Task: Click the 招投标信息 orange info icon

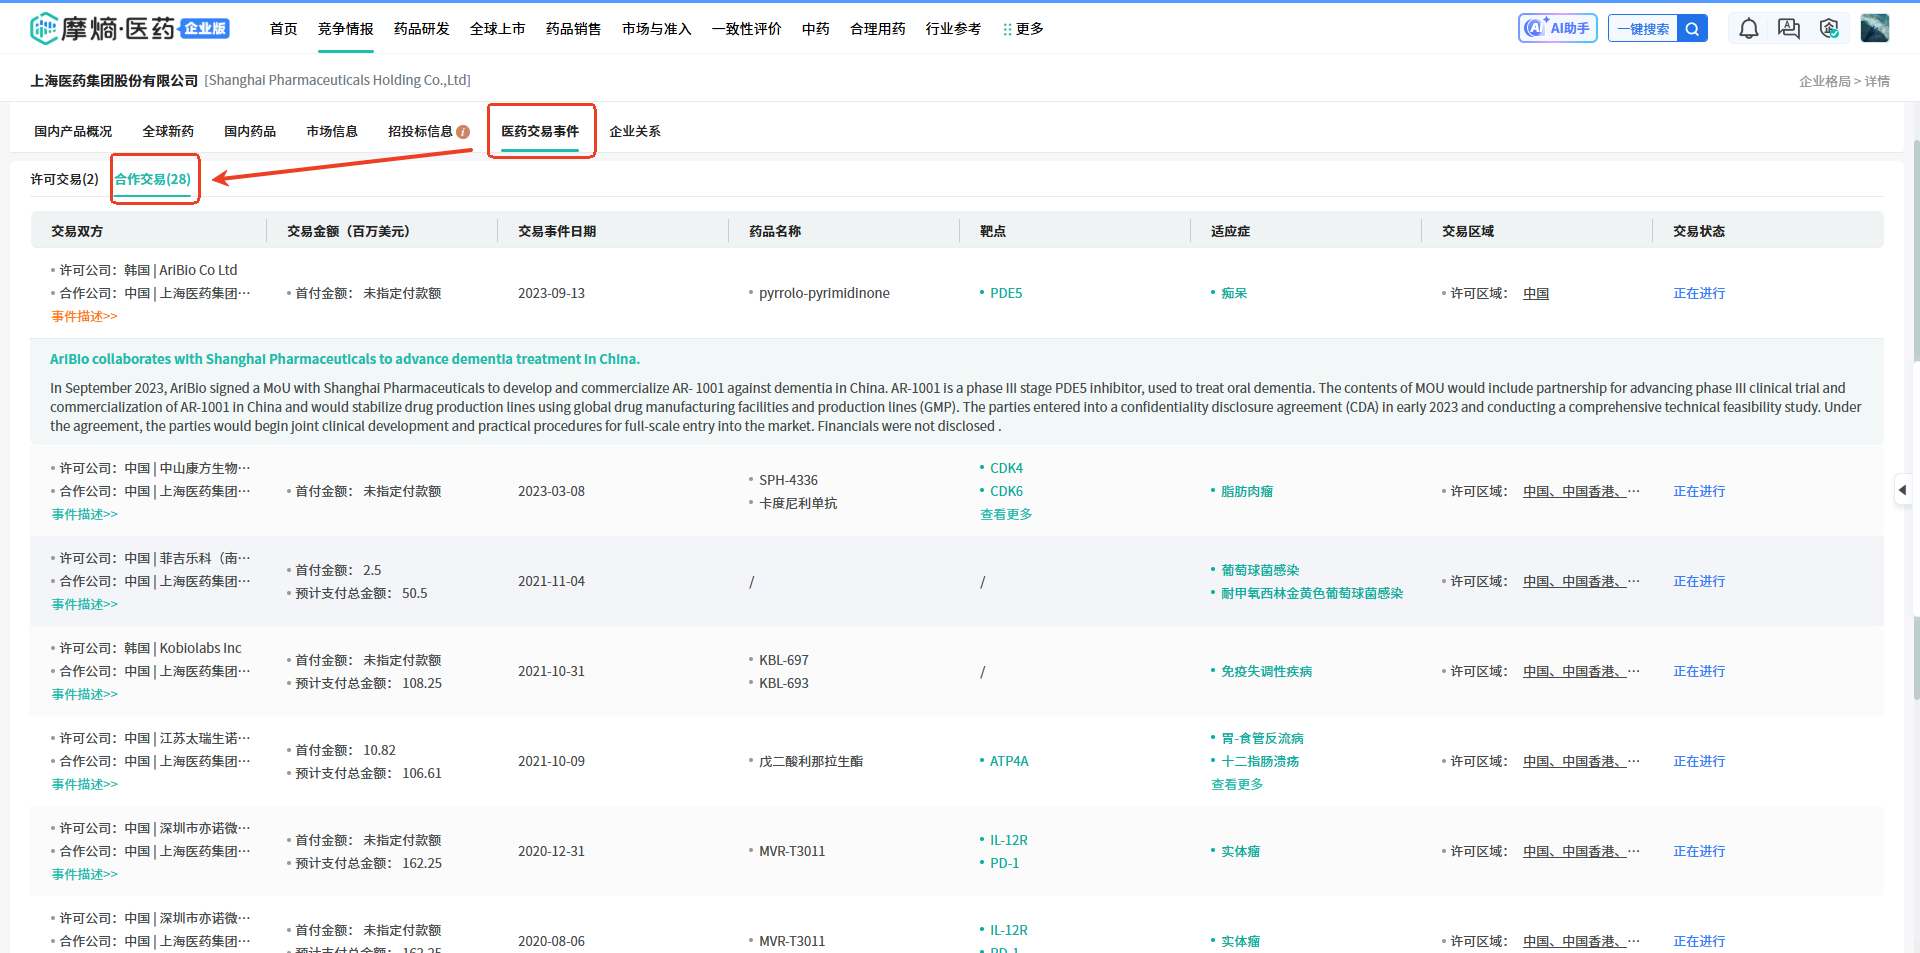Action: point(463,132)
